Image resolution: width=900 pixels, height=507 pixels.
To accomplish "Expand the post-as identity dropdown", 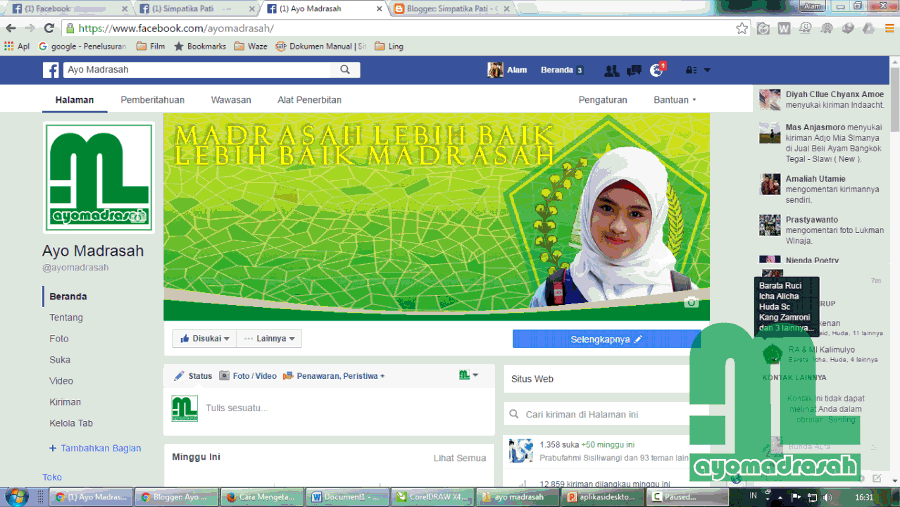I will [468, 376].
